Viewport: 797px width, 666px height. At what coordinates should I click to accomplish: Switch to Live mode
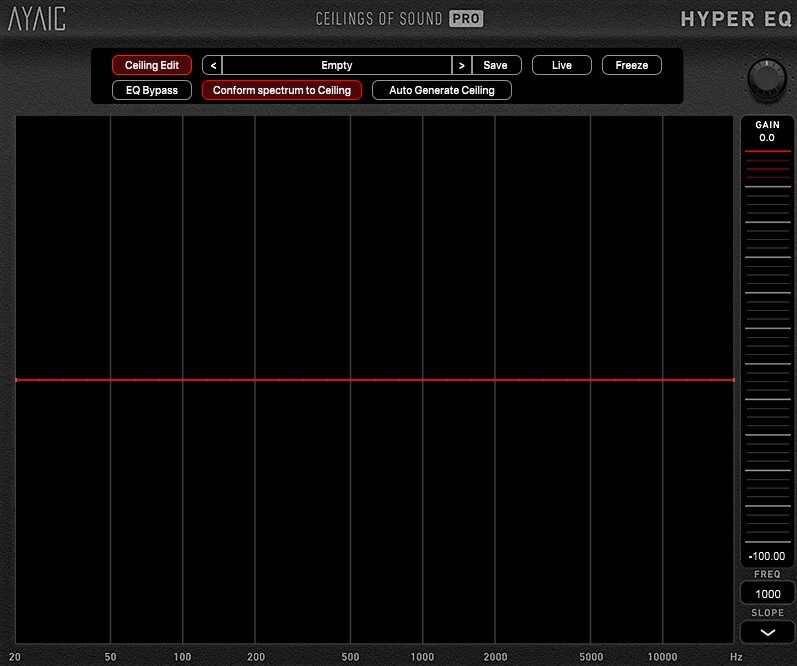click(562, 65)
